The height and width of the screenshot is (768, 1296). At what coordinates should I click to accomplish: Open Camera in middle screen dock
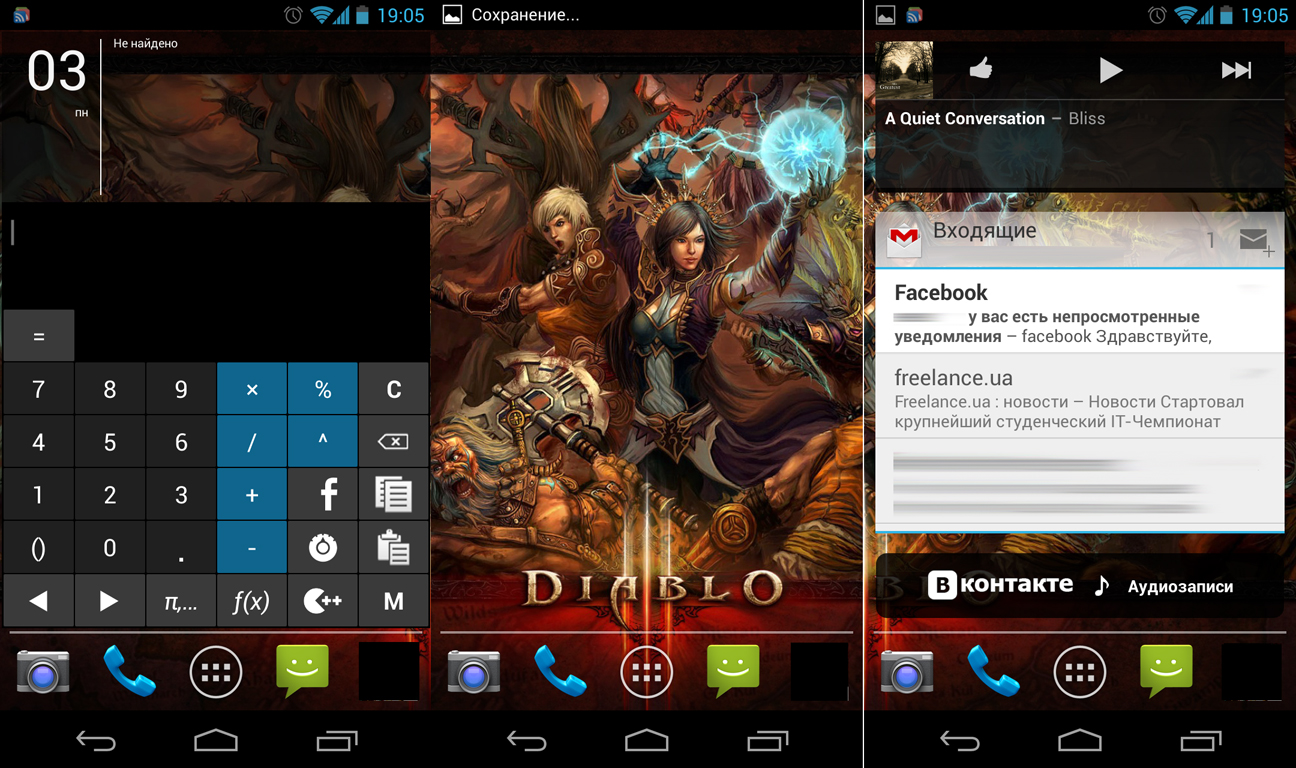pos(474,671)
